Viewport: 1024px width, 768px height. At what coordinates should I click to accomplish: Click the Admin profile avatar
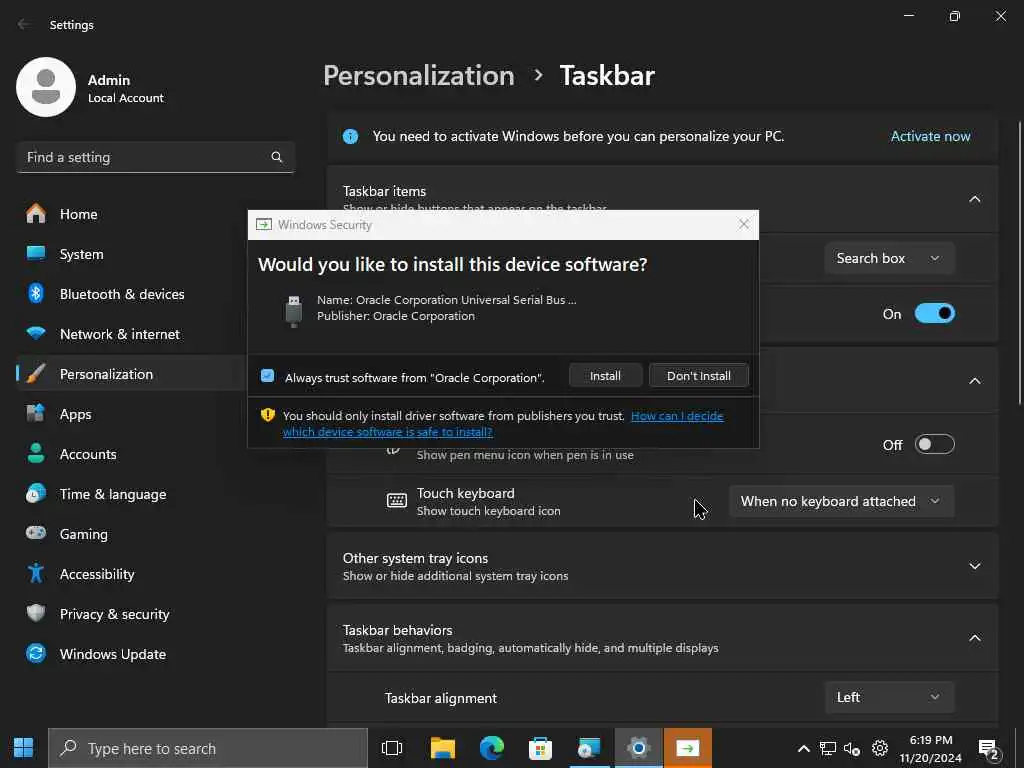(46, 87)
